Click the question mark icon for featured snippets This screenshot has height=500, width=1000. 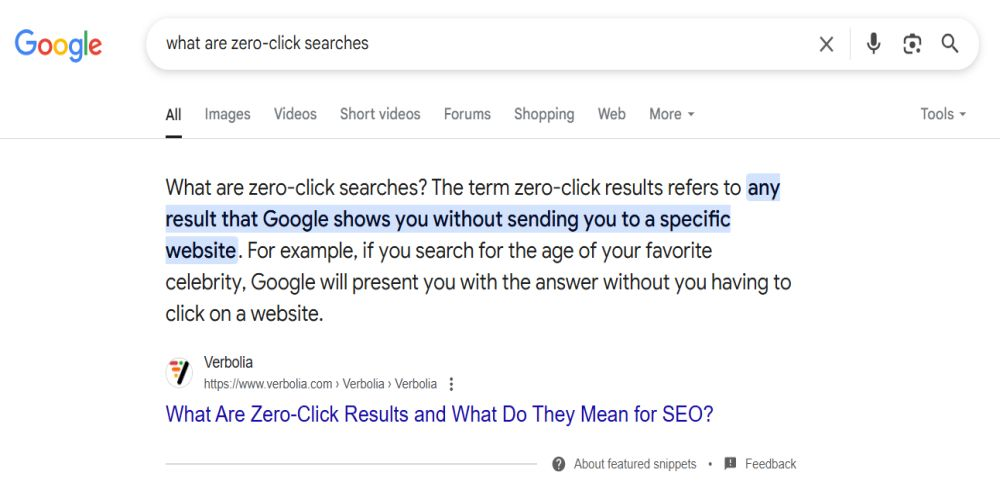(x=559, y=464)
